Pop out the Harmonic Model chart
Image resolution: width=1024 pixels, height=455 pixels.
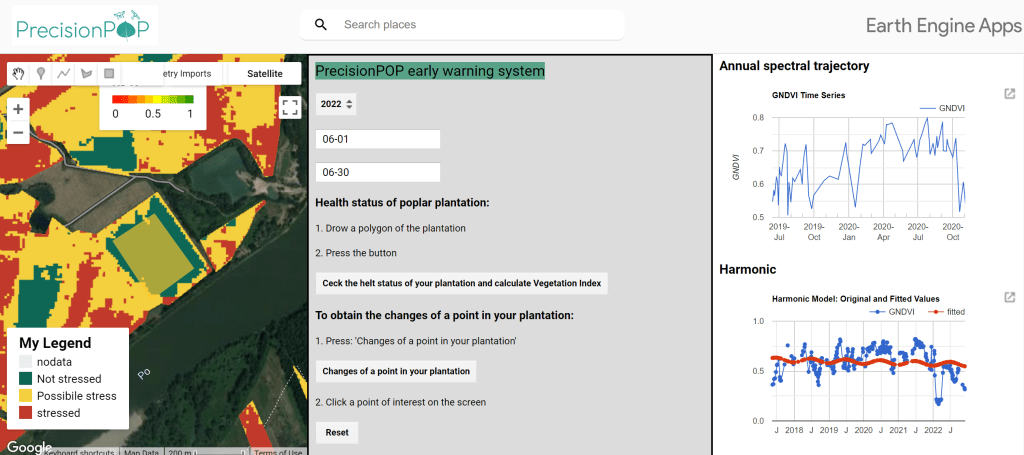pyautogui.click(x=1010, y=297)
